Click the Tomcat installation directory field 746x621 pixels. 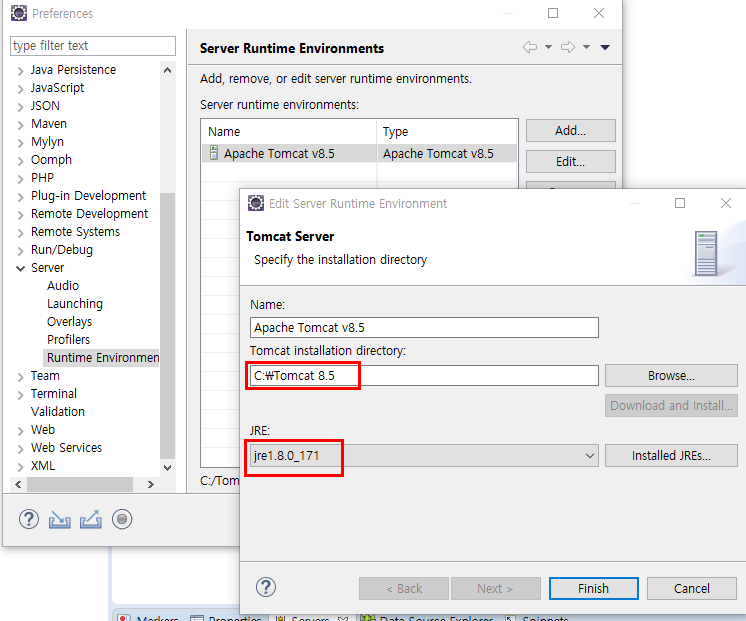424,376
